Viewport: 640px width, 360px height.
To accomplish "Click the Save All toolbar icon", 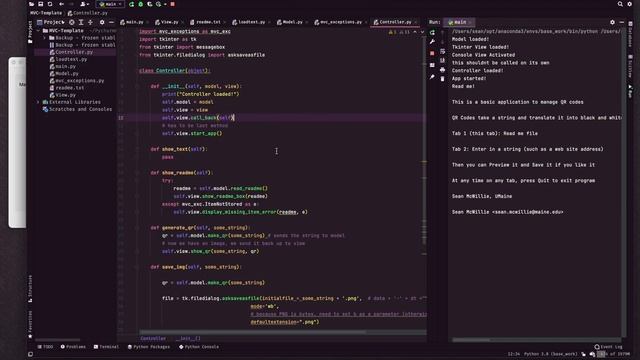I will click(x=41, y=4).
